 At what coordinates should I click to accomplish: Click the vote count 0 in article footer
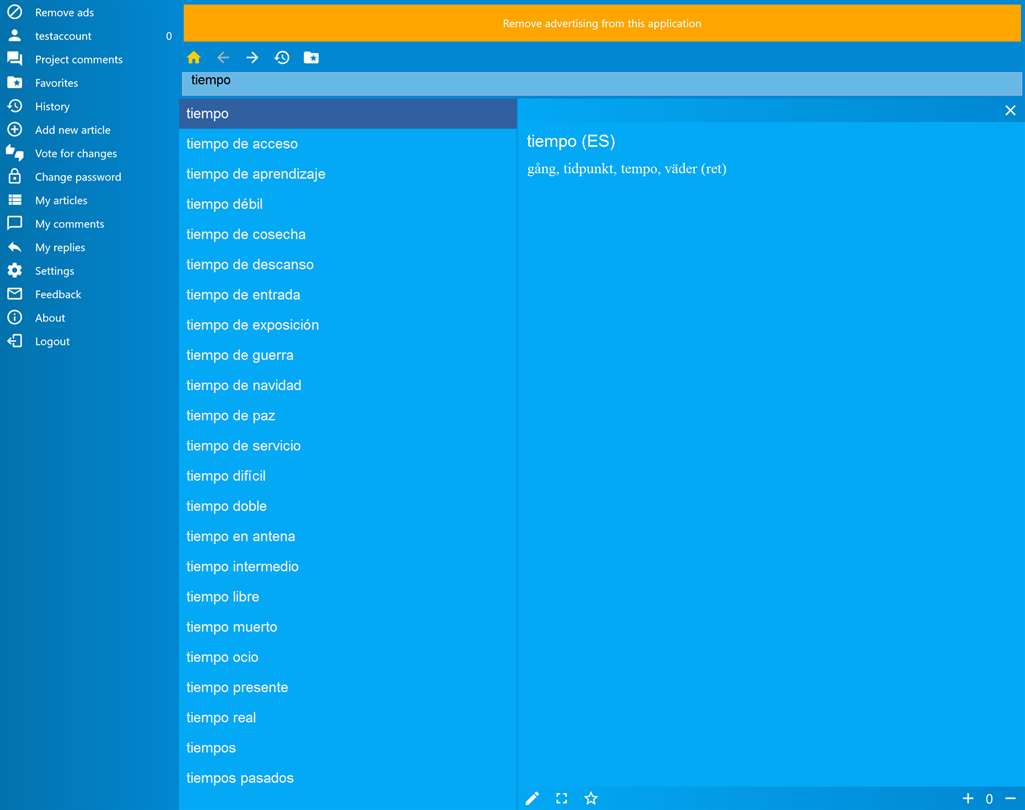click(989, 799)
